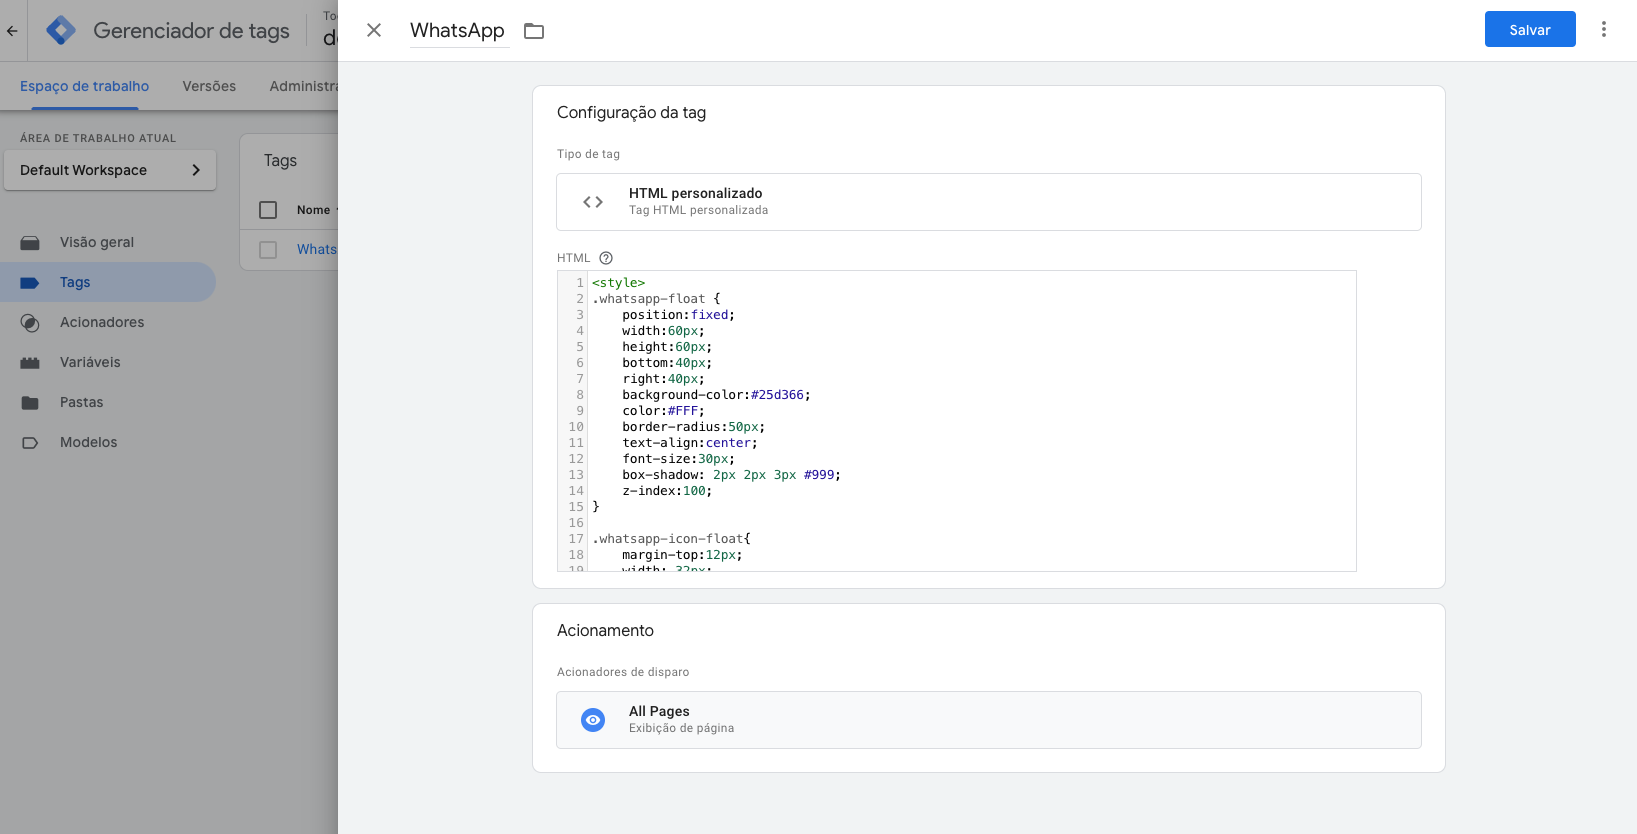Expand the Default Workspace selector
The width and height of the screenshot is (1637, 834).
click(110, 170)
